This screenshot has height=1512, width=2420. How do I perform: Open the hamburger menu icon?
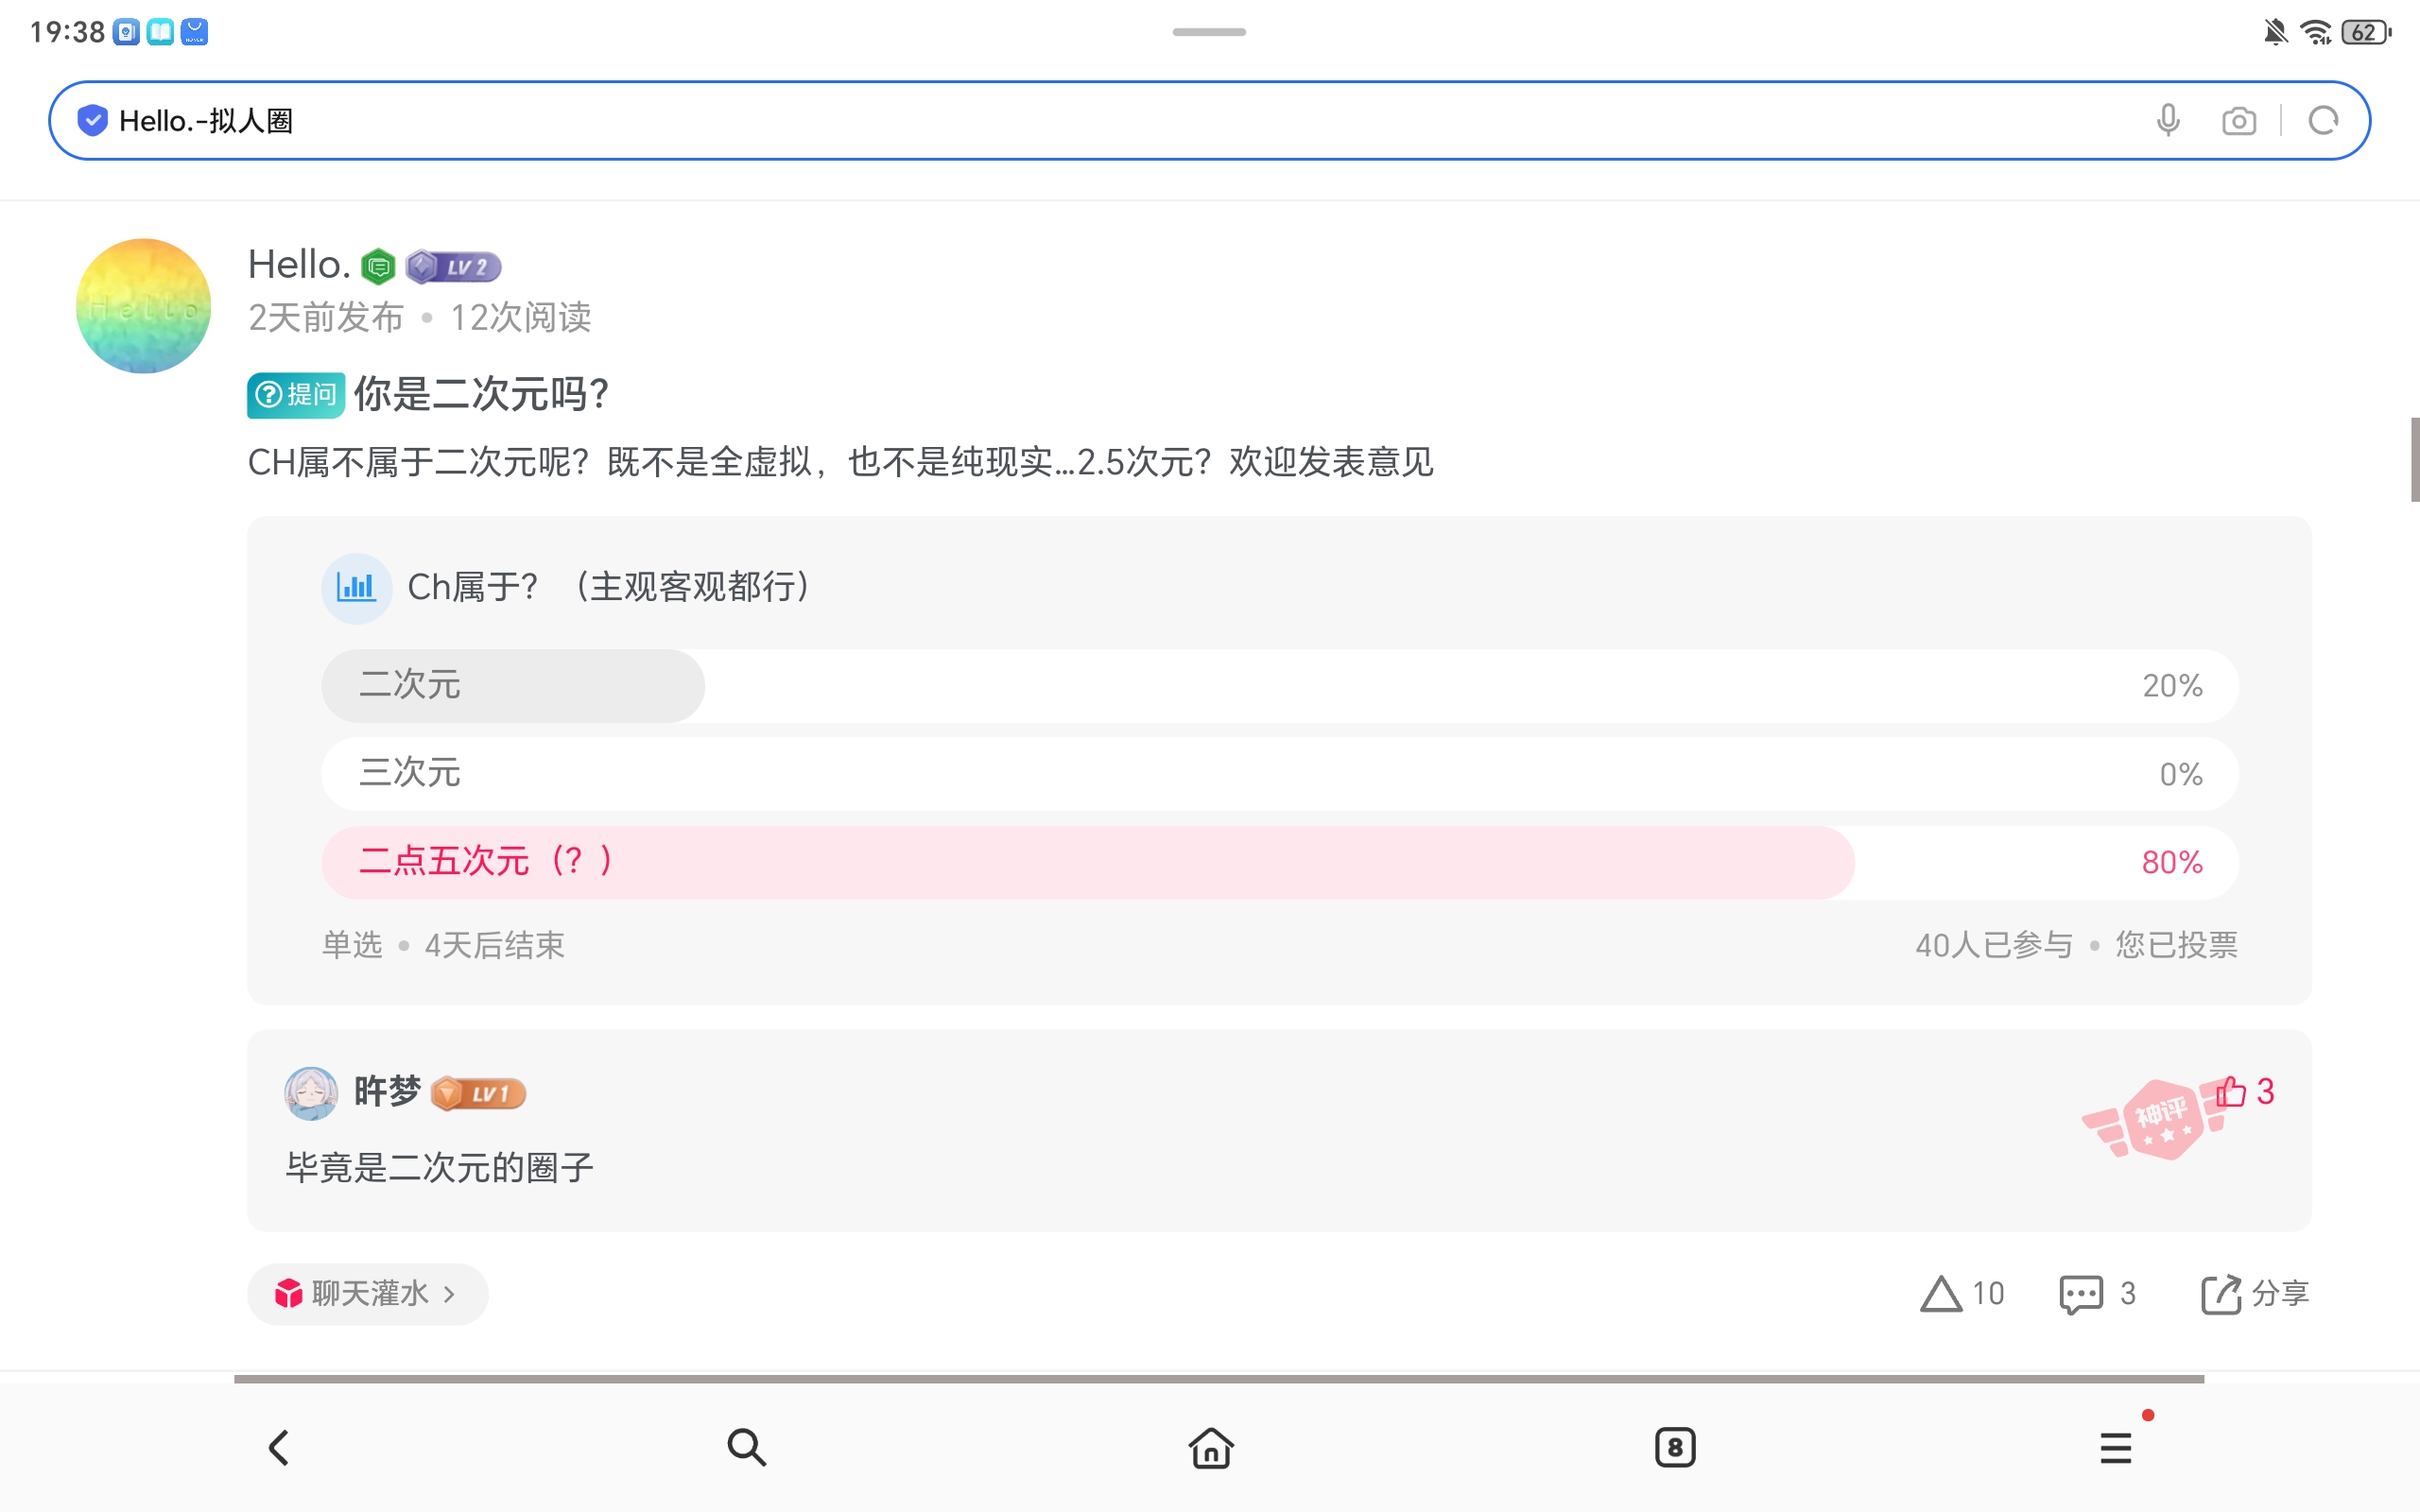(2115, 1447)
